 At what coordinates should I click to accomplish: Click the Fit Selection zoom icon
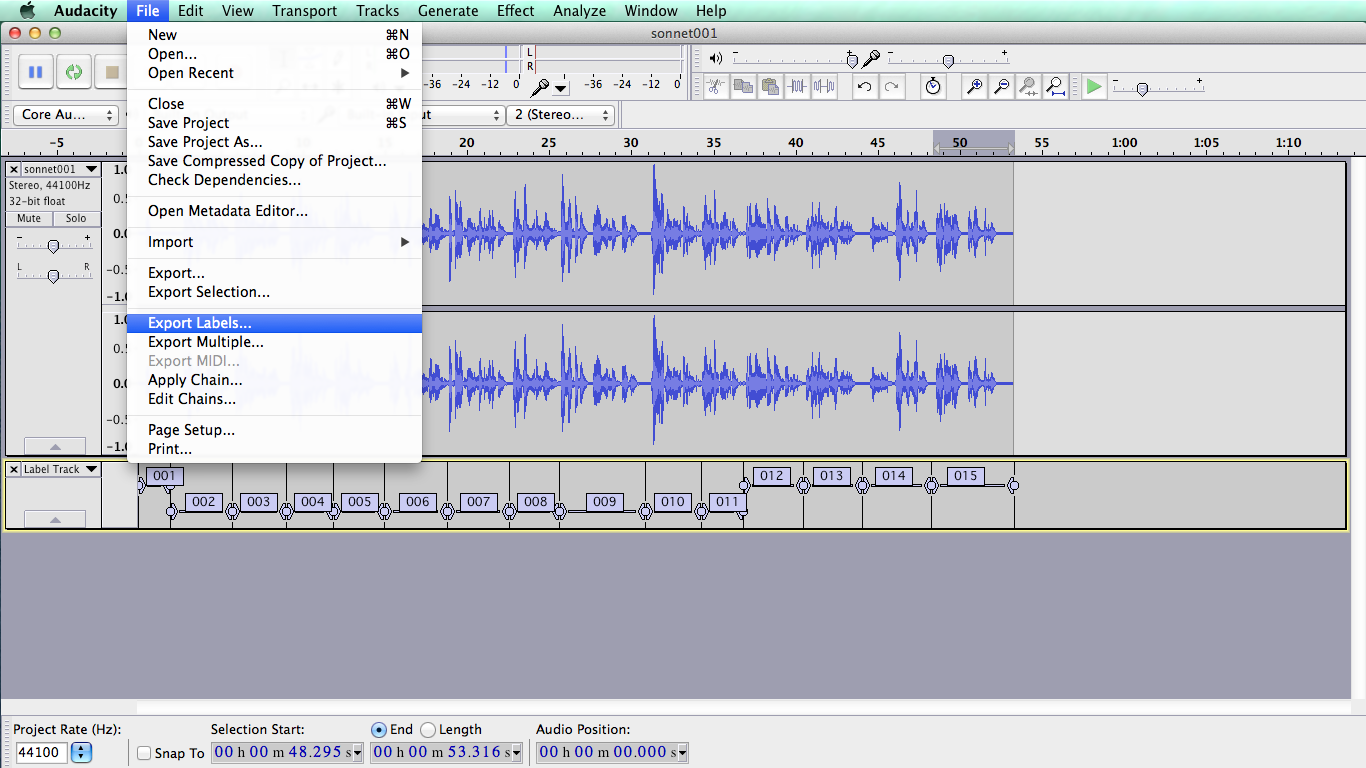1028,87
